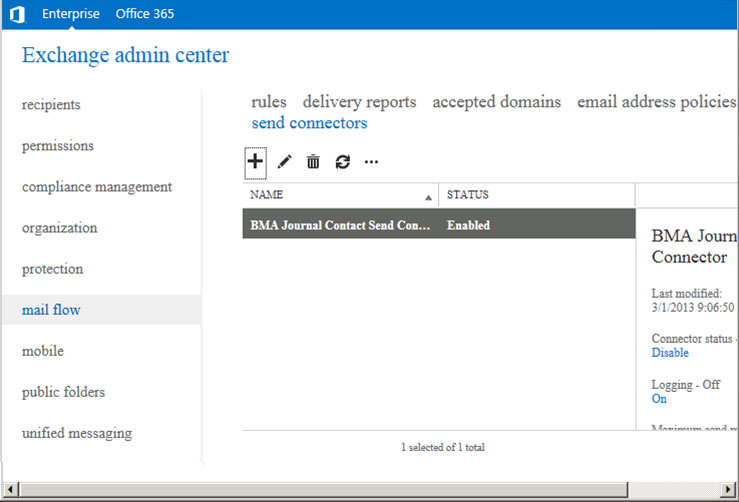Click '1 selected of 1 total' text
This screenshot has height=502, width=739.
coord(443,447)
